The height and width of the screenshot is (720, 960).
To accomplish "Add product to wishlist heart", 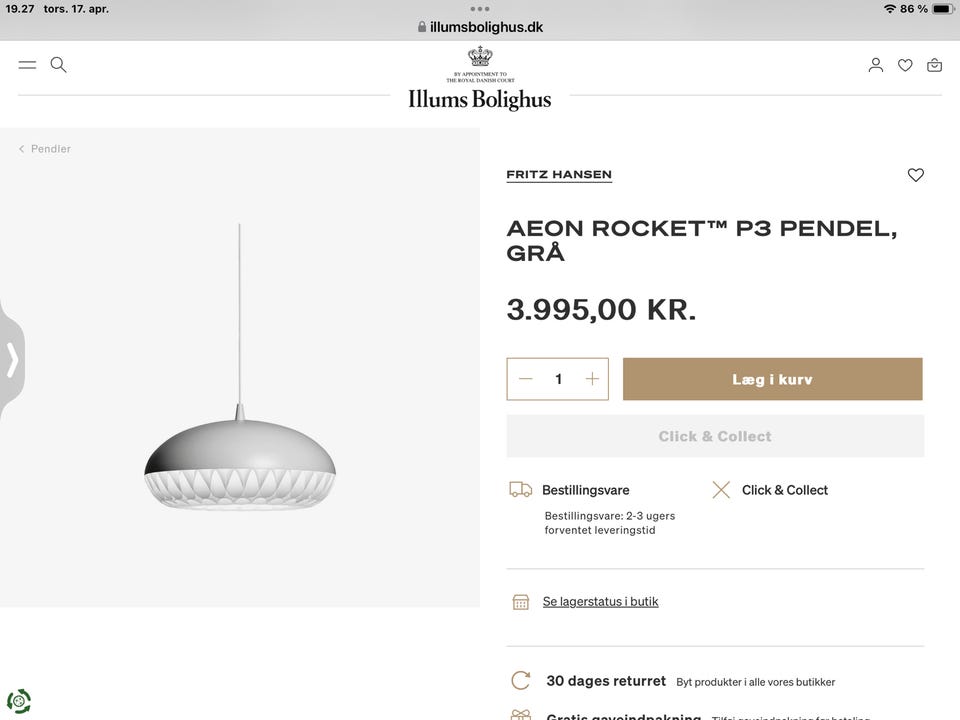I will click(x=915, y=175).
